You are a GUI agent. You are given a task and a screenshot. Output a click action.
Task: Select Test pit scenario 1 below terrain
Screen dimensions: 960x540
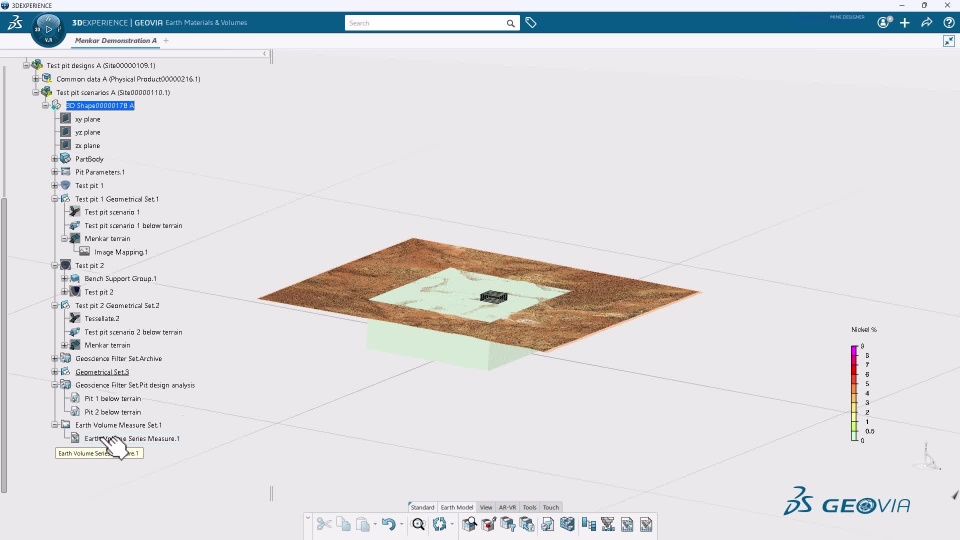pos(133,225)
